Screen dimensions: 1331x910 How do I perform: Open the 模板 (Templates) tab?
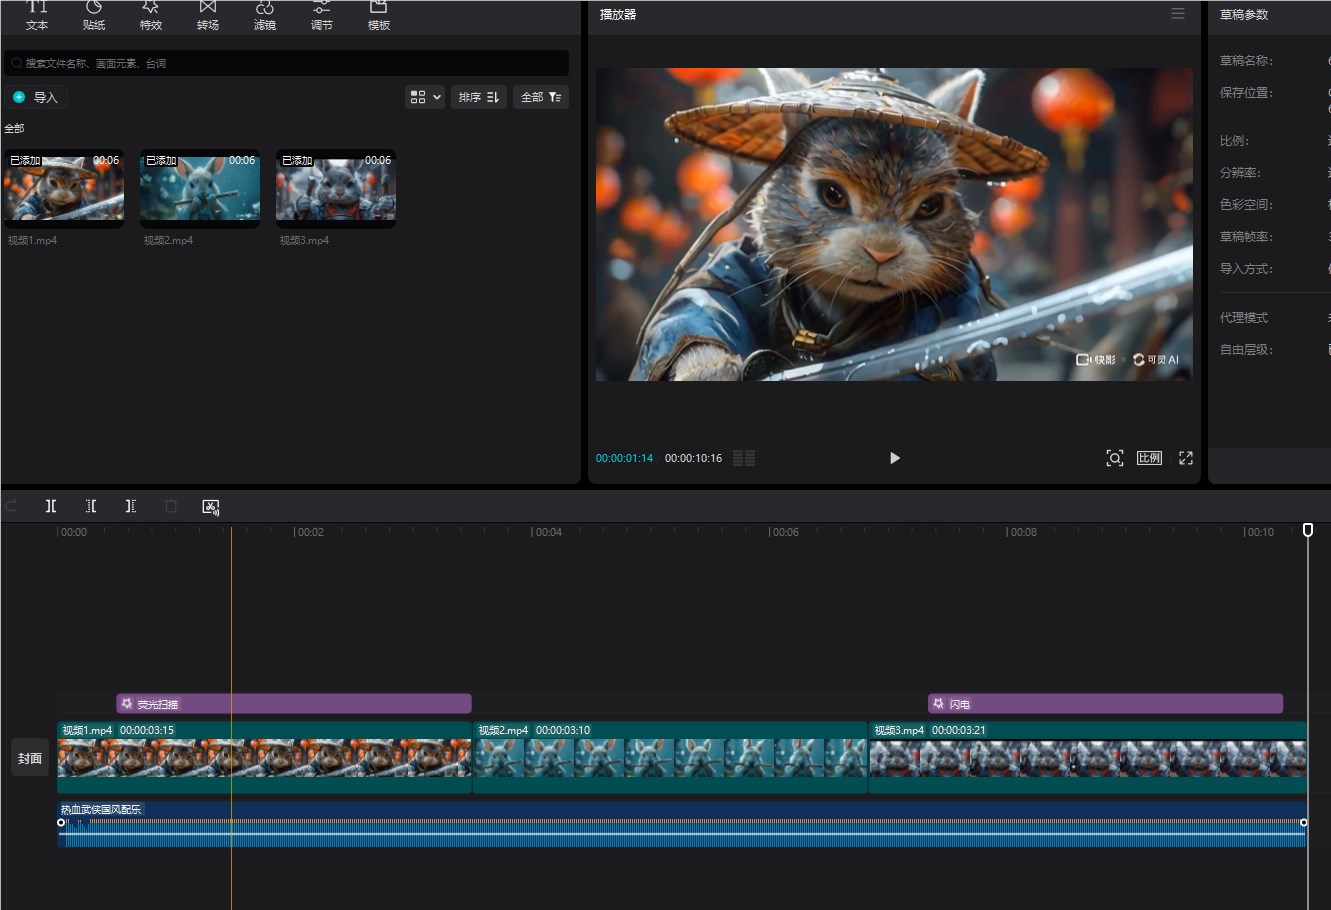coord(379,15)
